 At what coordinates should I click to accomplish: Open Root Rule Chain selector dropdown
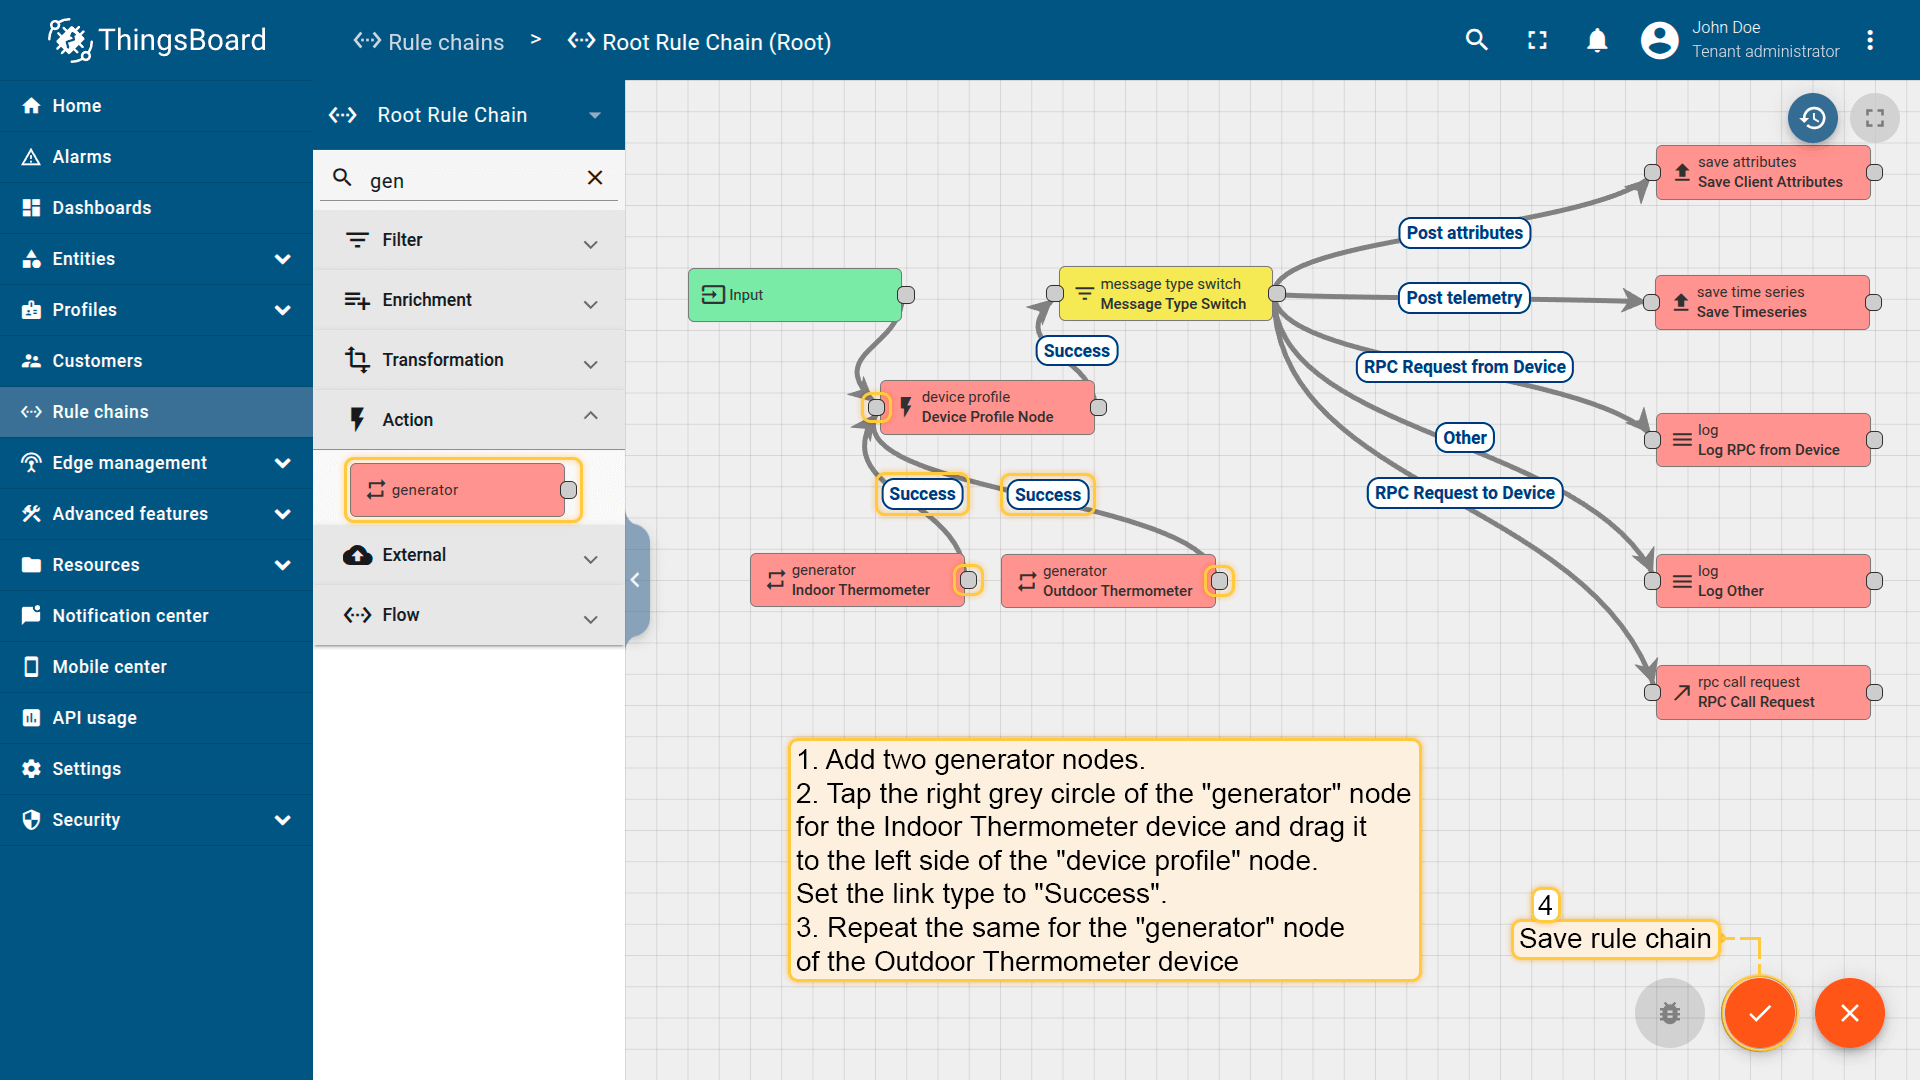(594, 115)
